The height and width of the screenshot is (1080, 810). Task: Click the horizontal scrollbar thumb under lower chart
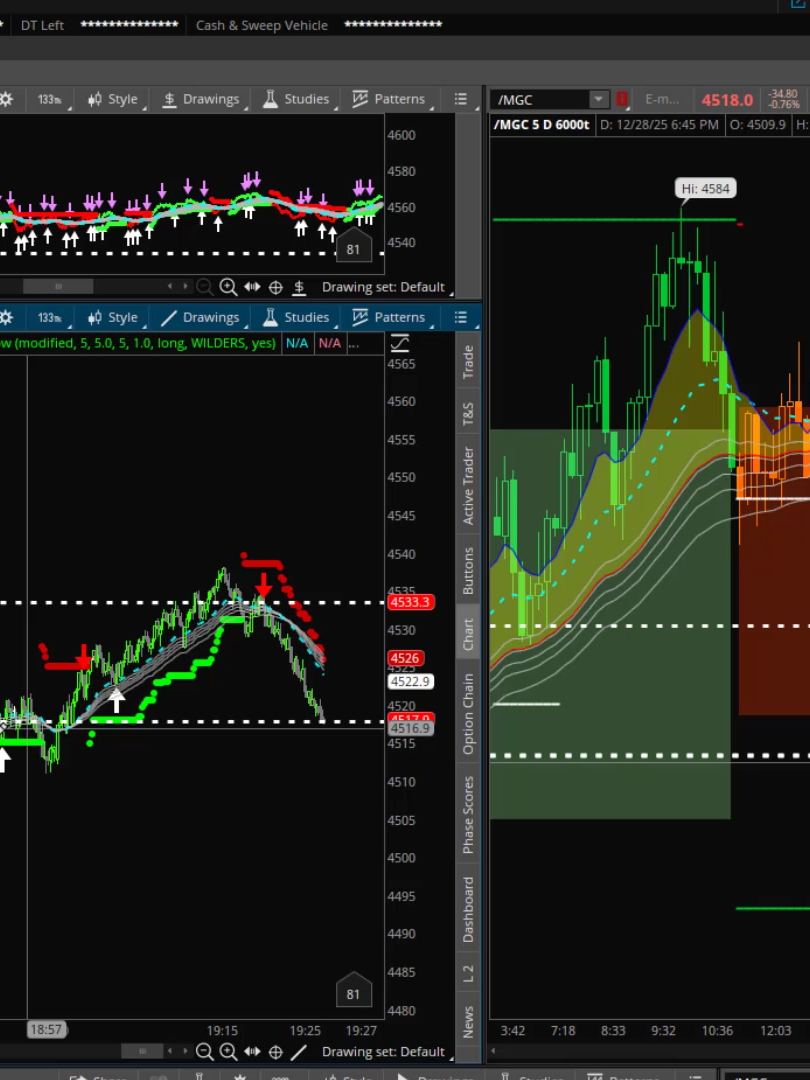(x=142, y=1051)
